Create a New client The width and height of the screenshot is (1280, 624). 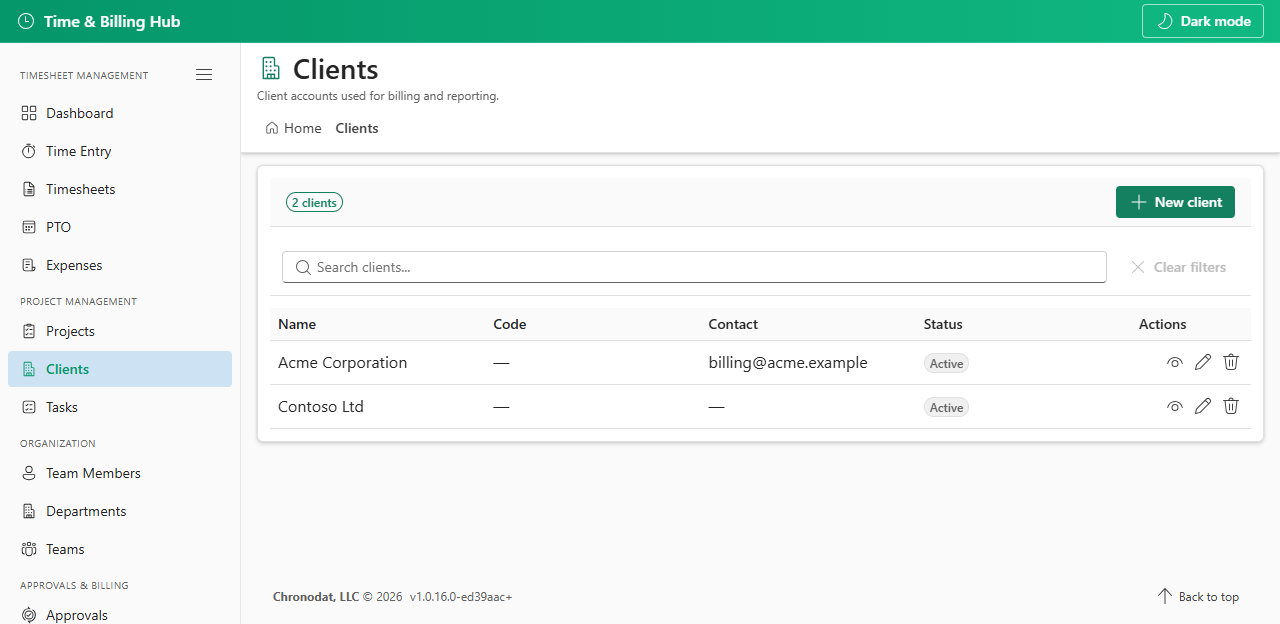(x=1175, y=202)
